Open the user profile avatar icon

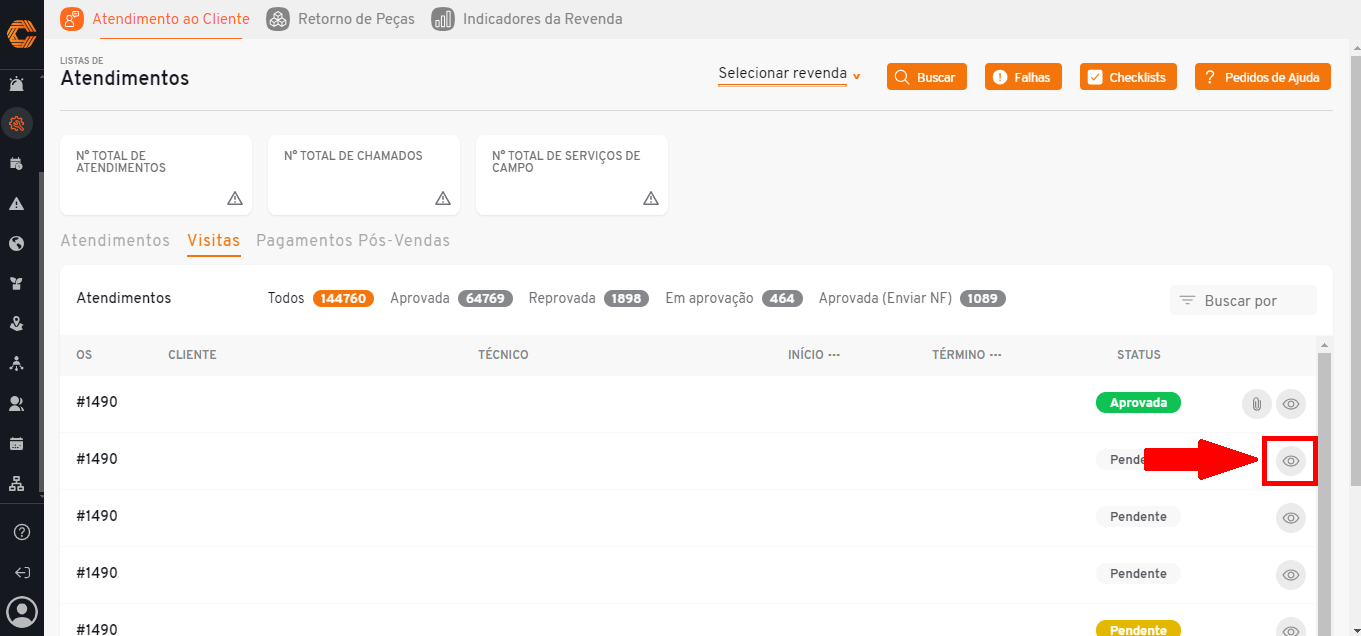click(x=21, y=611)
